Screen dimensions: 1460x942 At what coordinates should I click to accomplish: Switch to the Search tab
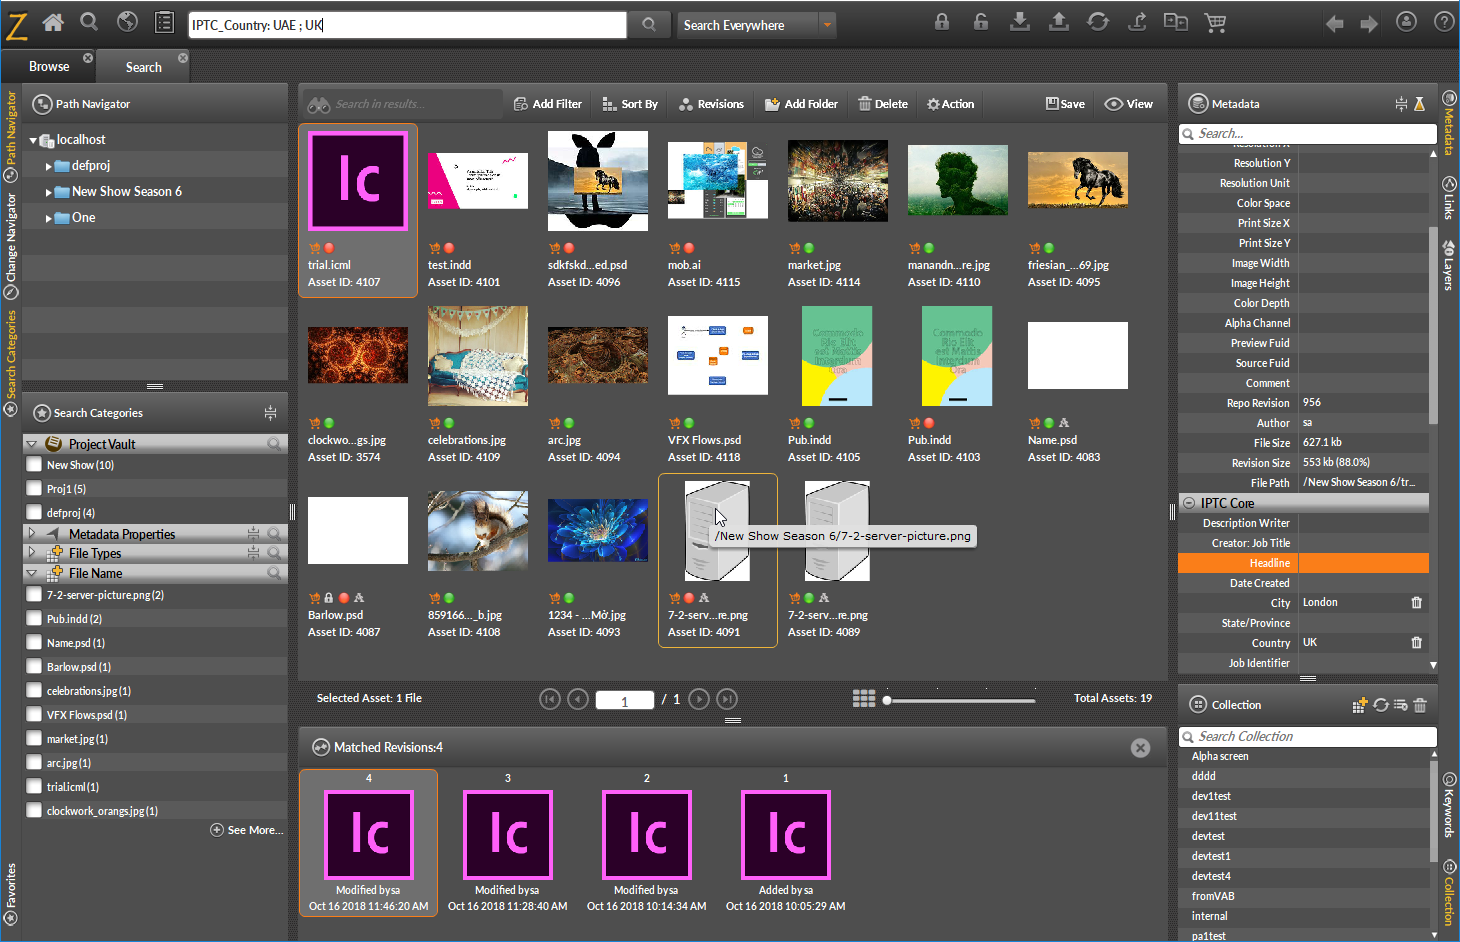143,67
